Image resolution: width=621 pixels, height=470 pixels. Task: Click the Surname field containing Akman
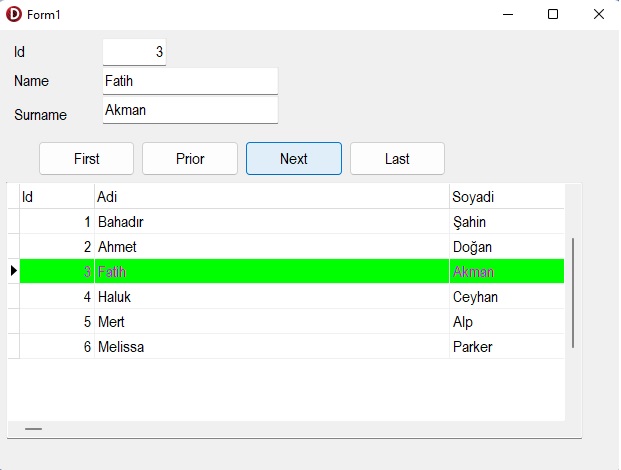(190, 110)
